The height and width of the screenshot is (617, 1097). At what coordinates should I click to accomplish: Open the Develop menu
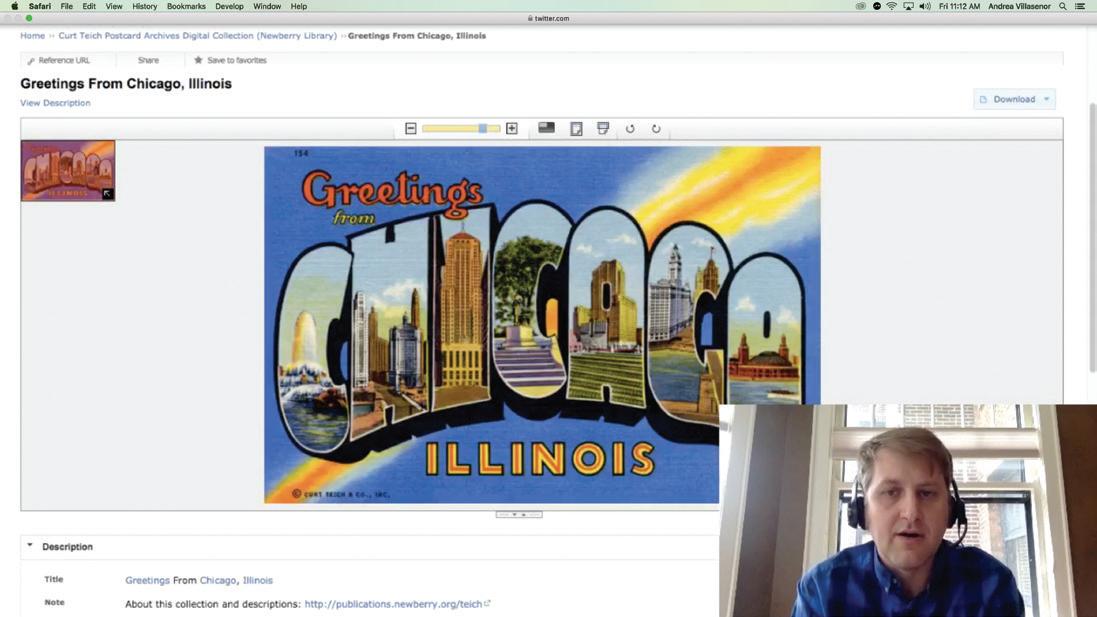point(229,6)
